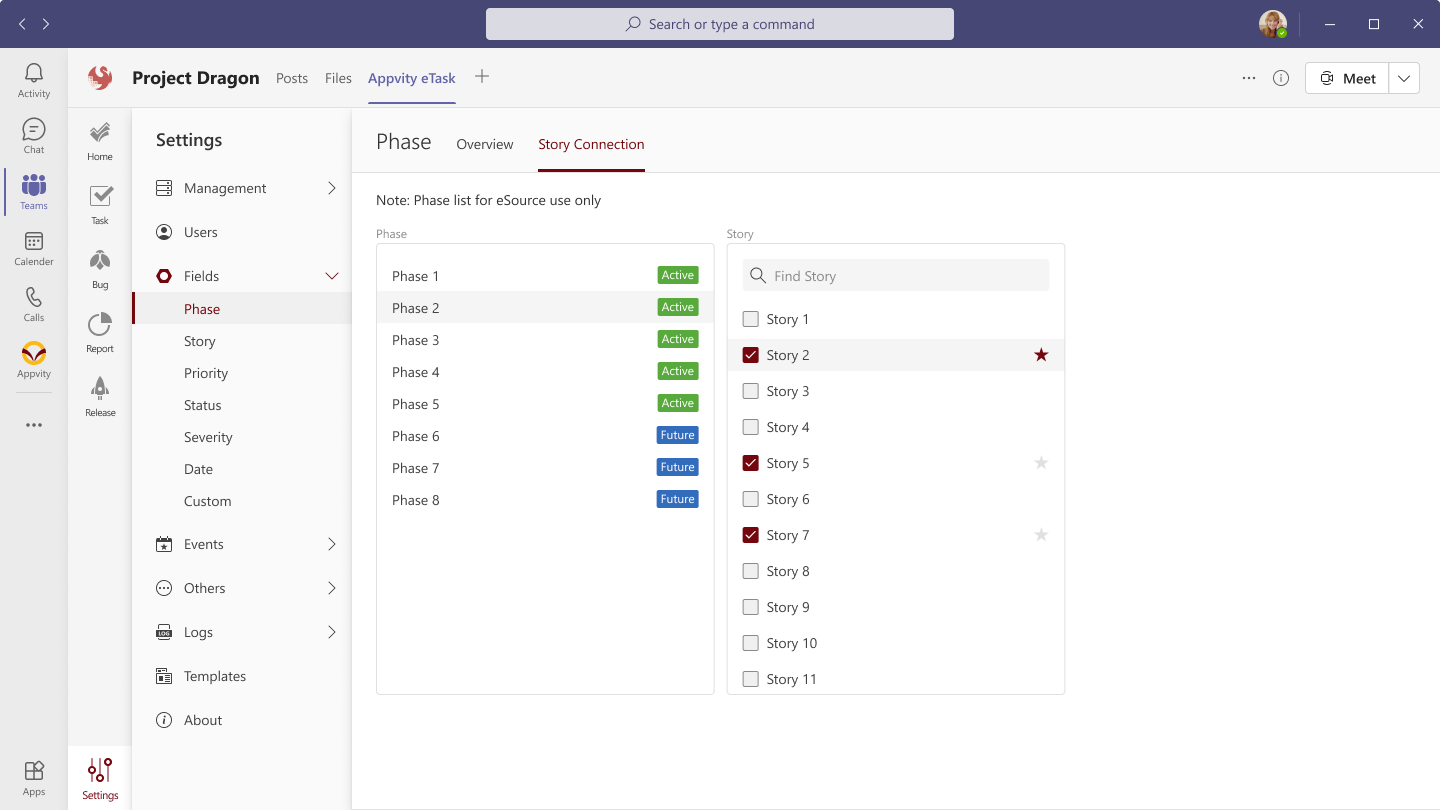The width and height of the screenshot is (1440, 810).
Task: Go to Task view in sidebar
Action: 100,205
